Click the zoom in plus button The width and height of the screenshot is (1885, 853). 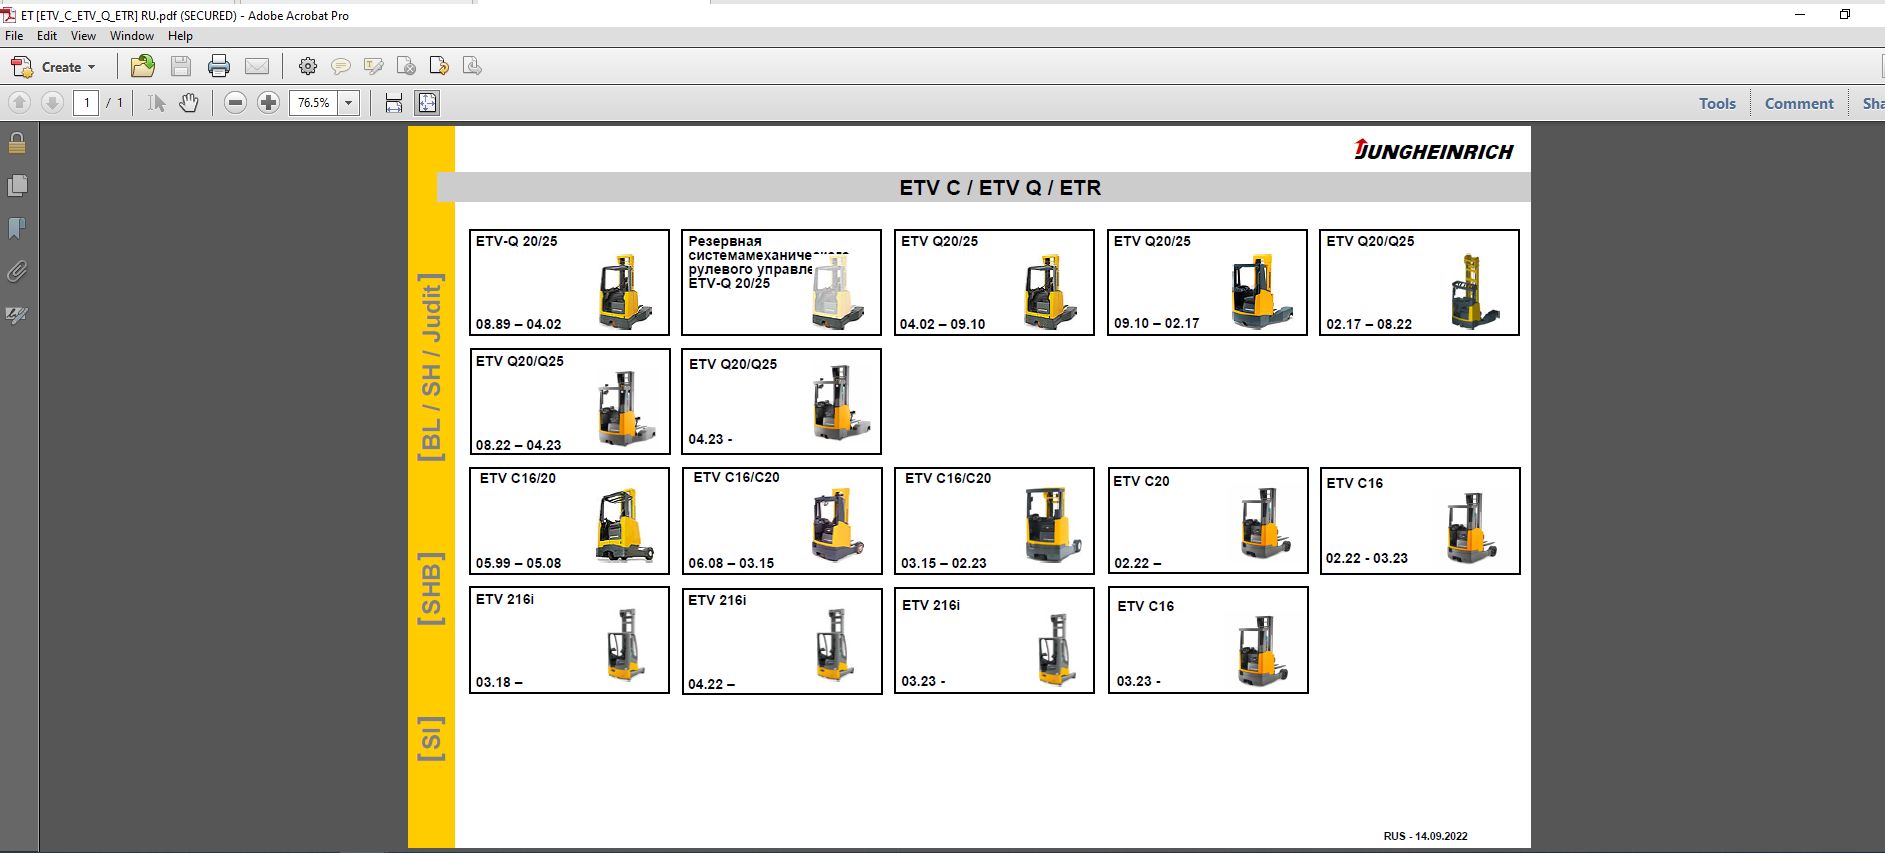click(x=268, y=103)
